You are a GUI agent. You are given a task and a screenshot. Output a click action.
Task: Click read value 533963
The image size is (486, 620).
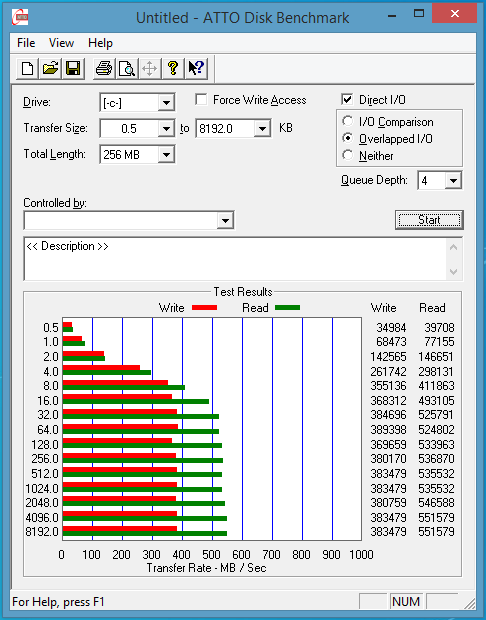click(436, 445)
